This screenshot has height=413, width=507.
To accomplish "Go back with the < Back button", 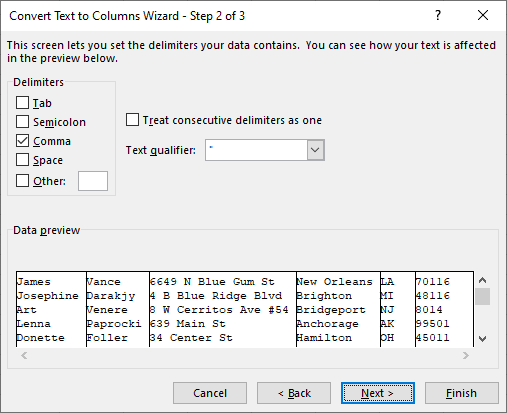I will (294, 393).
